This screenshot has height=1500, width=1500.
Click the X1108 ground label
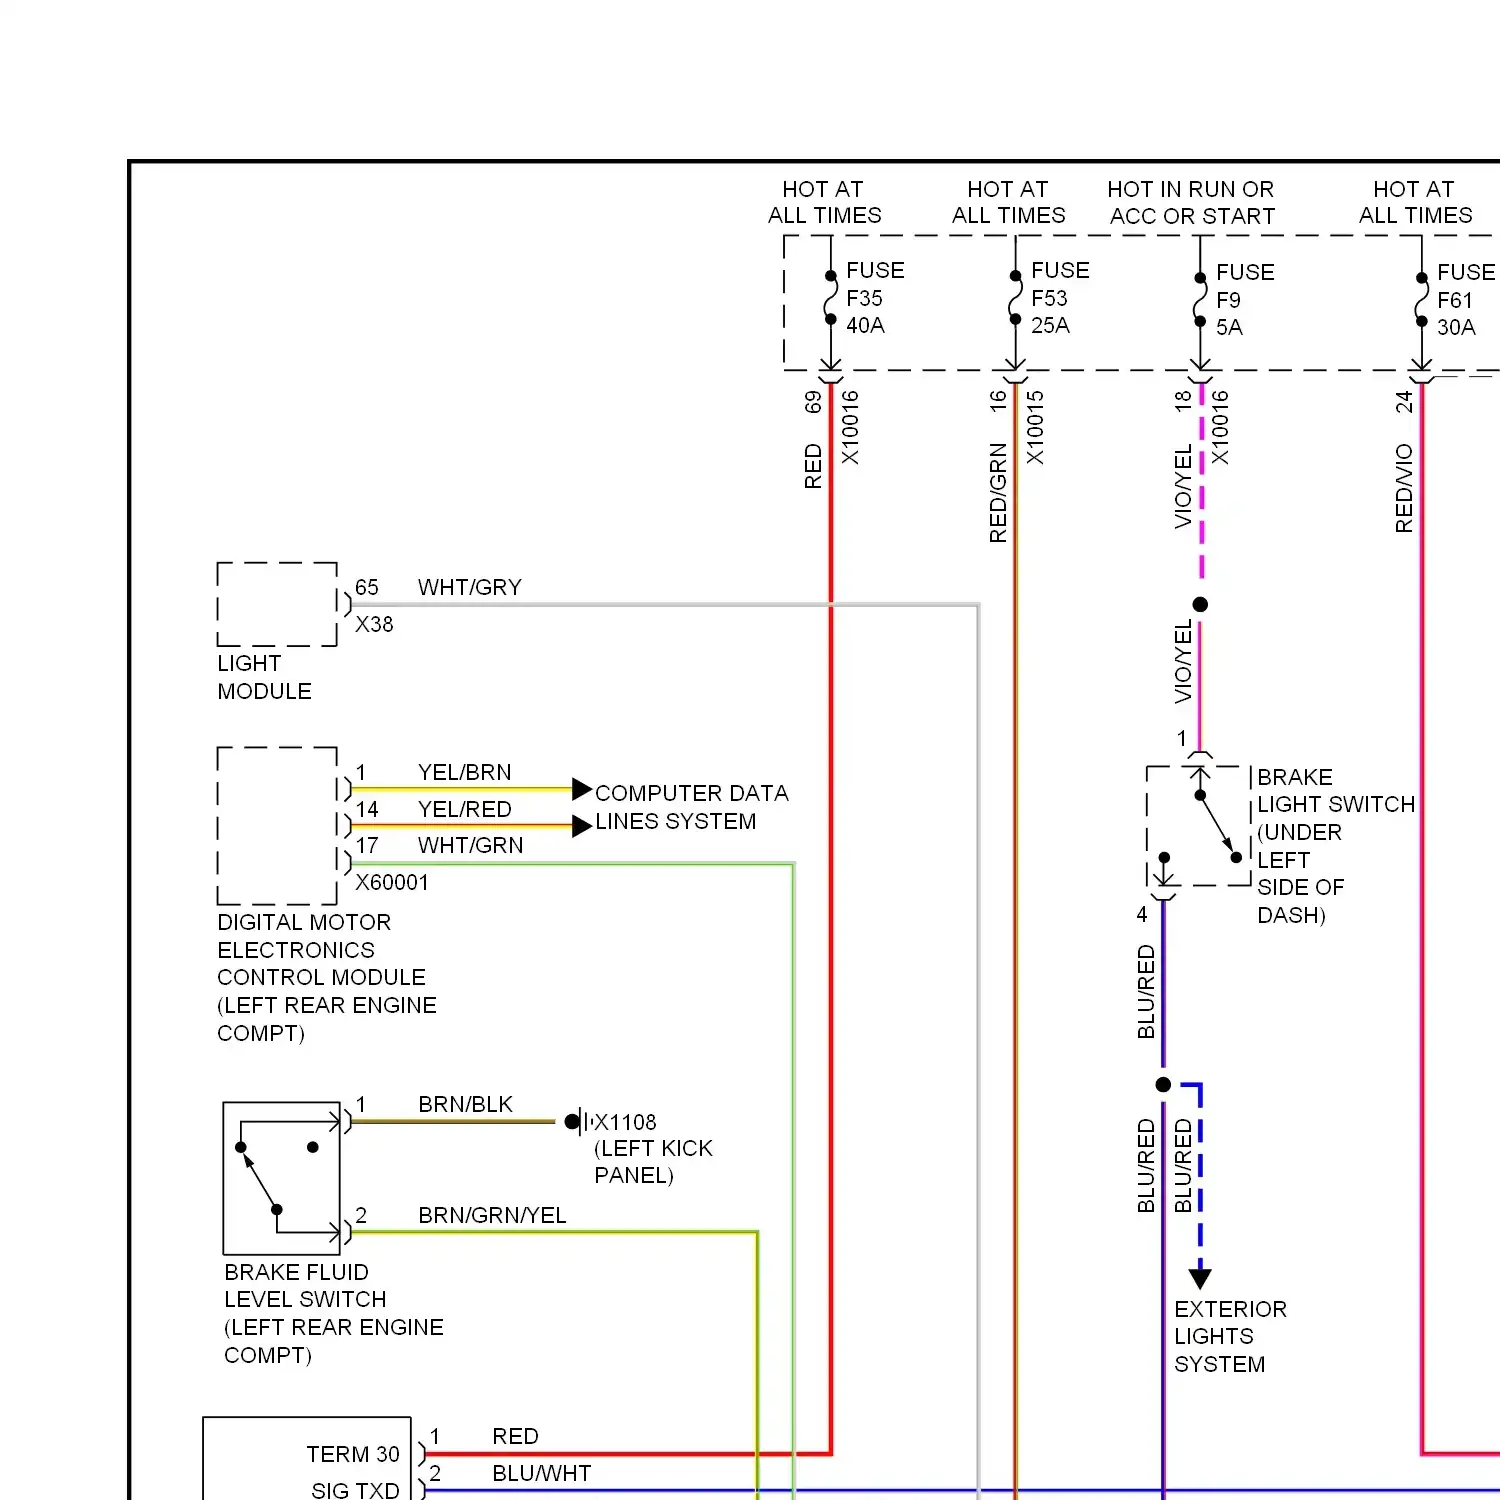625,1122
